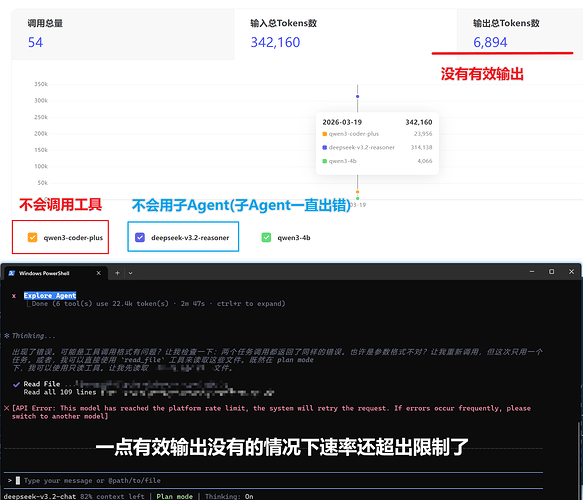Uncheck the qwen3-coder-plus legend checkbox
The width and height of the screenshot is (583, 500).
pyautogui.click(x=32, y=238)
